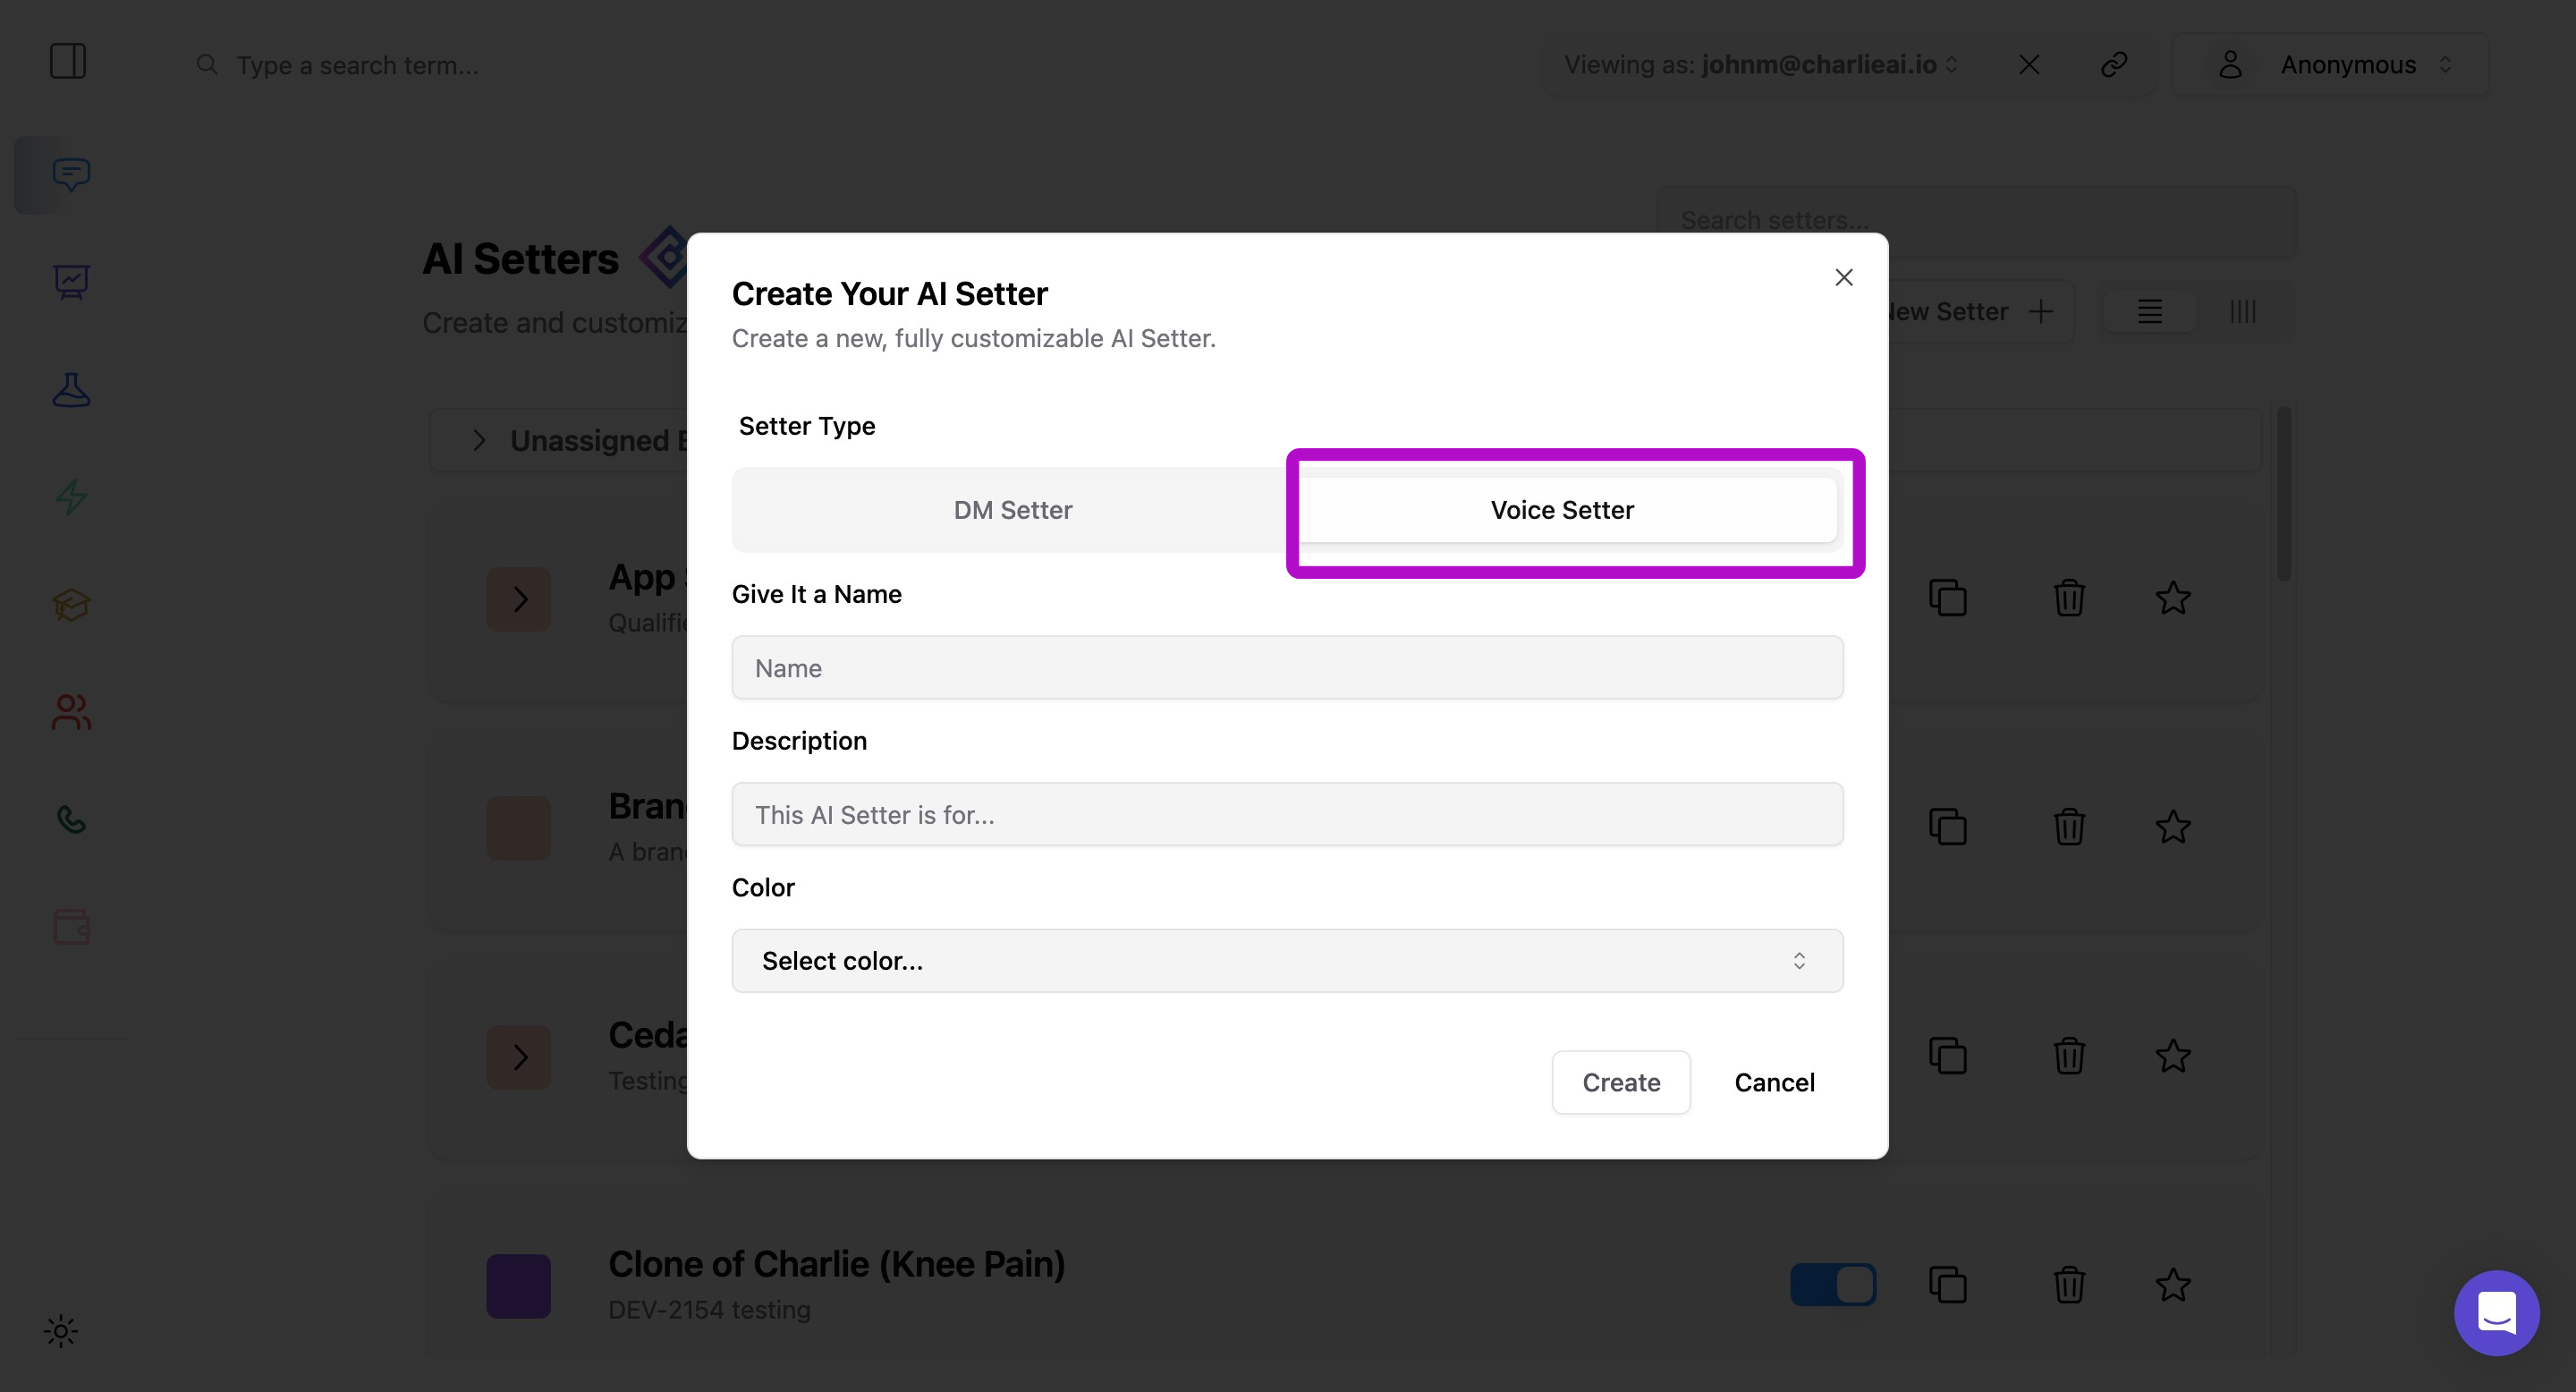The width and height of the screenshot is (2576, 1392).
Task: Open the Select color dropdown
Action: click(x=1287, y=961)
